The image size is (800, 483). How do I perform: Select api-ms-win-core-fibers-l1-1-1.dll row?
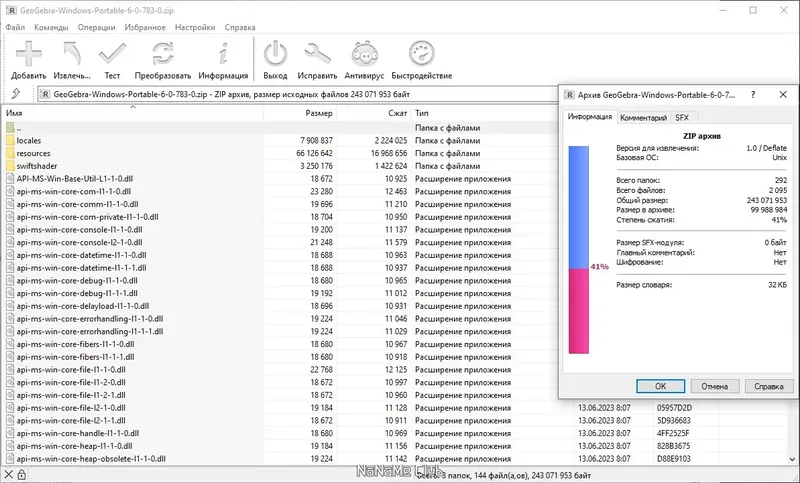tap(281, 357)
